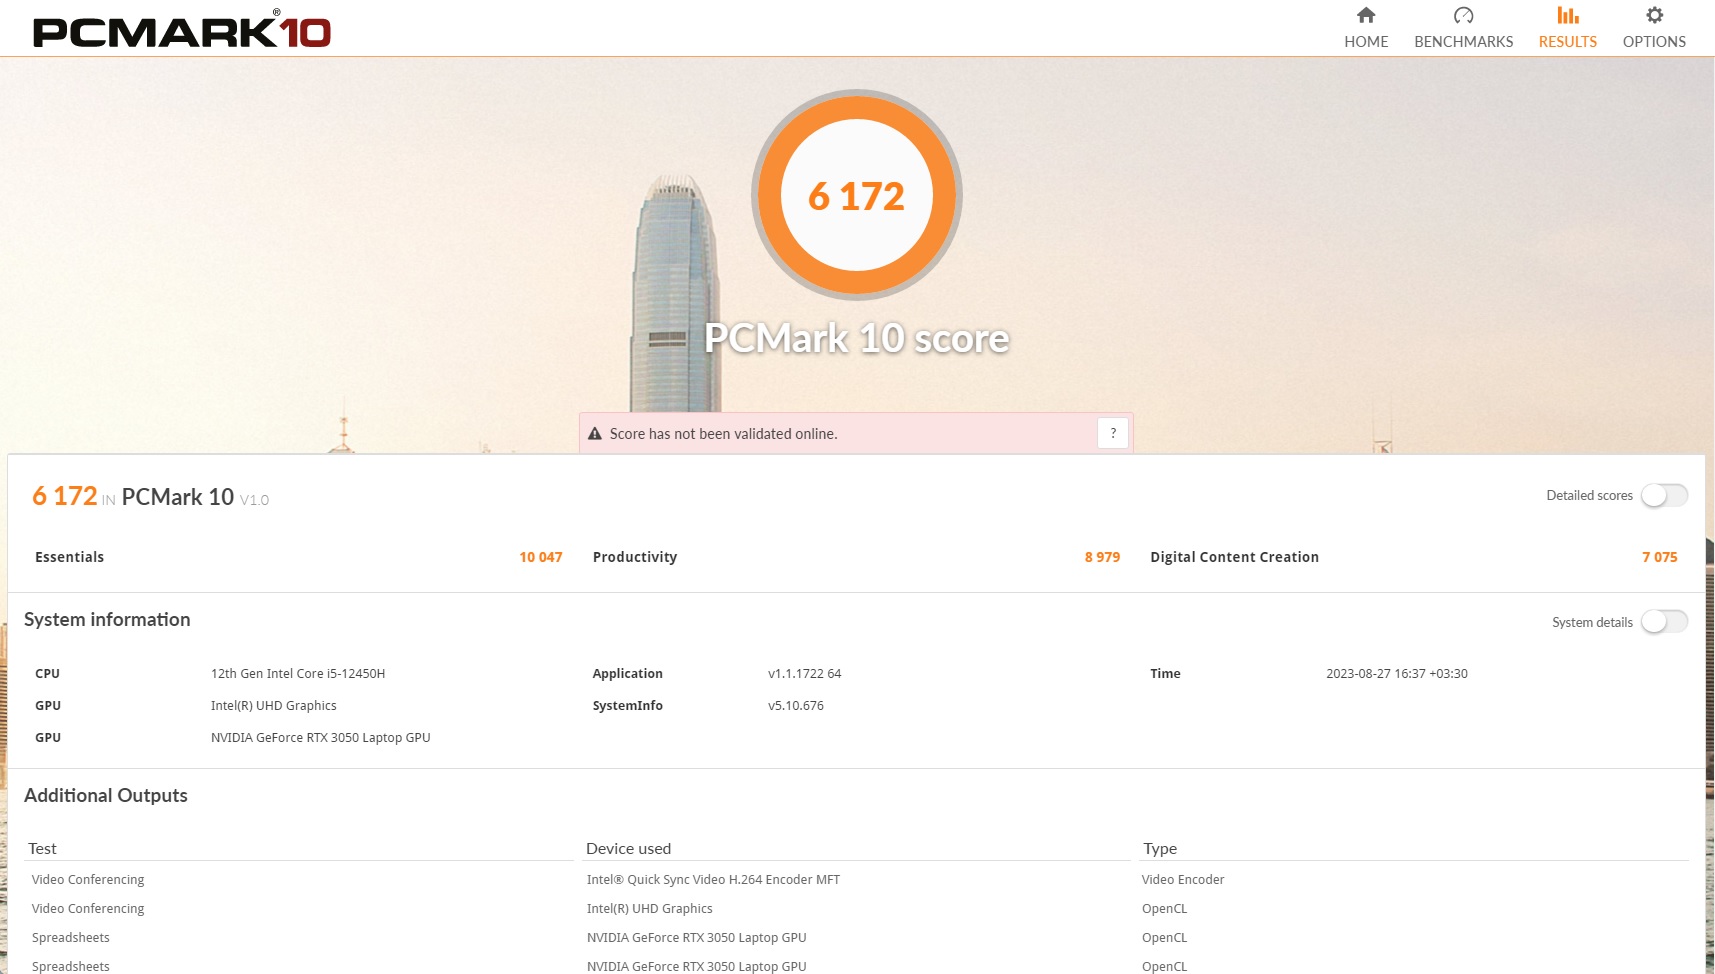
Task: Click the Device used column header
Action: coord(628,848)
